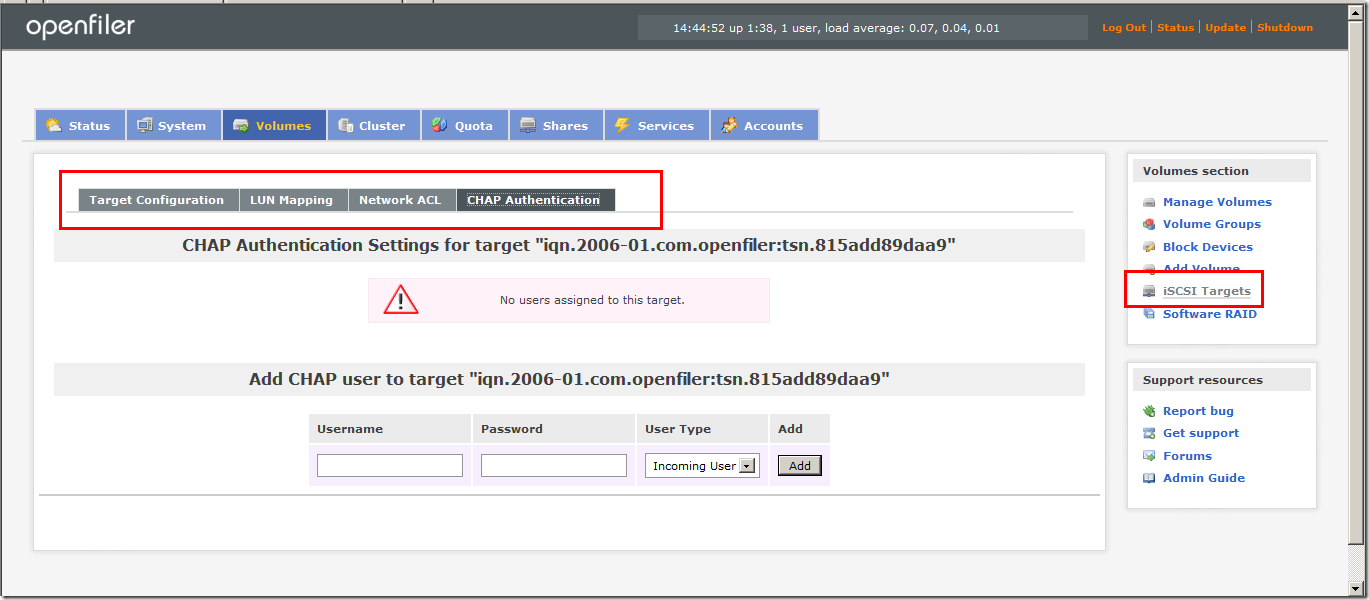Click the Add button for CHAP user
The image size is (1369, 600).
pos(798,464)
